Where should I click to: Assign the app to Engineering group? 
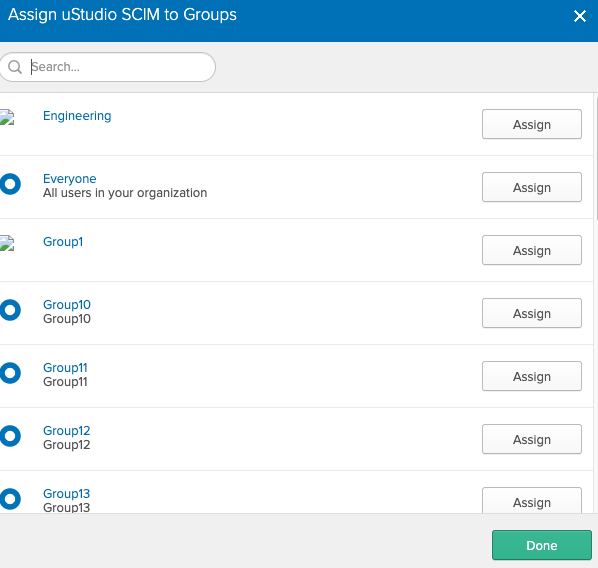tap(532, 124)
